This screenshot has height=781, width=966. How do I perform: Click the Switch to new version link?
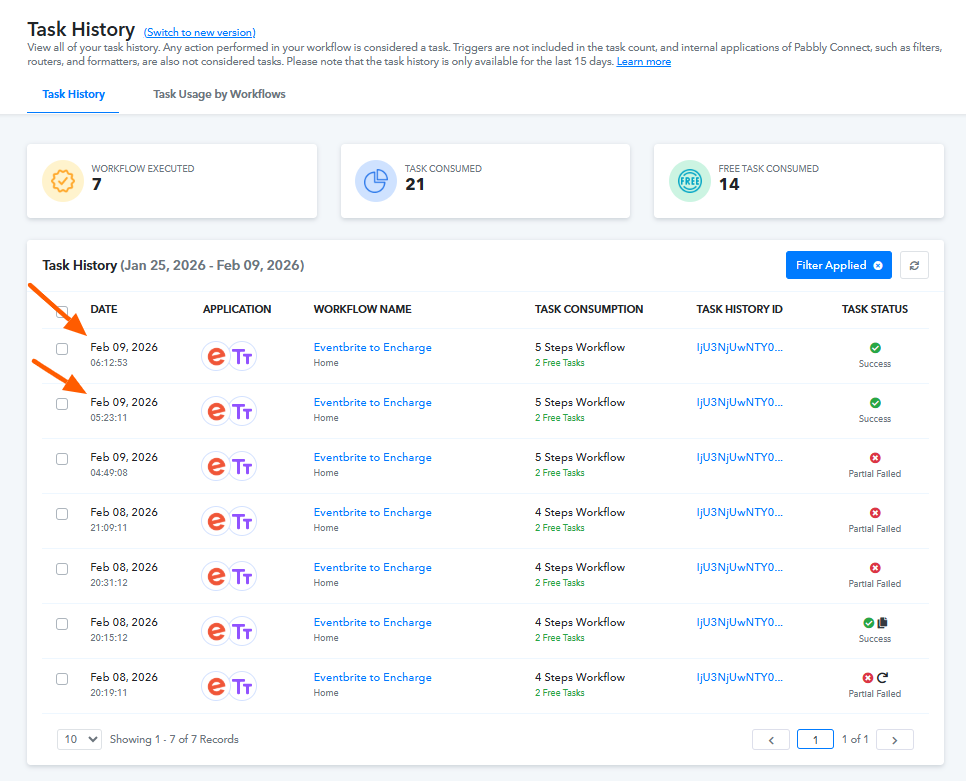[x=199, y=32]
